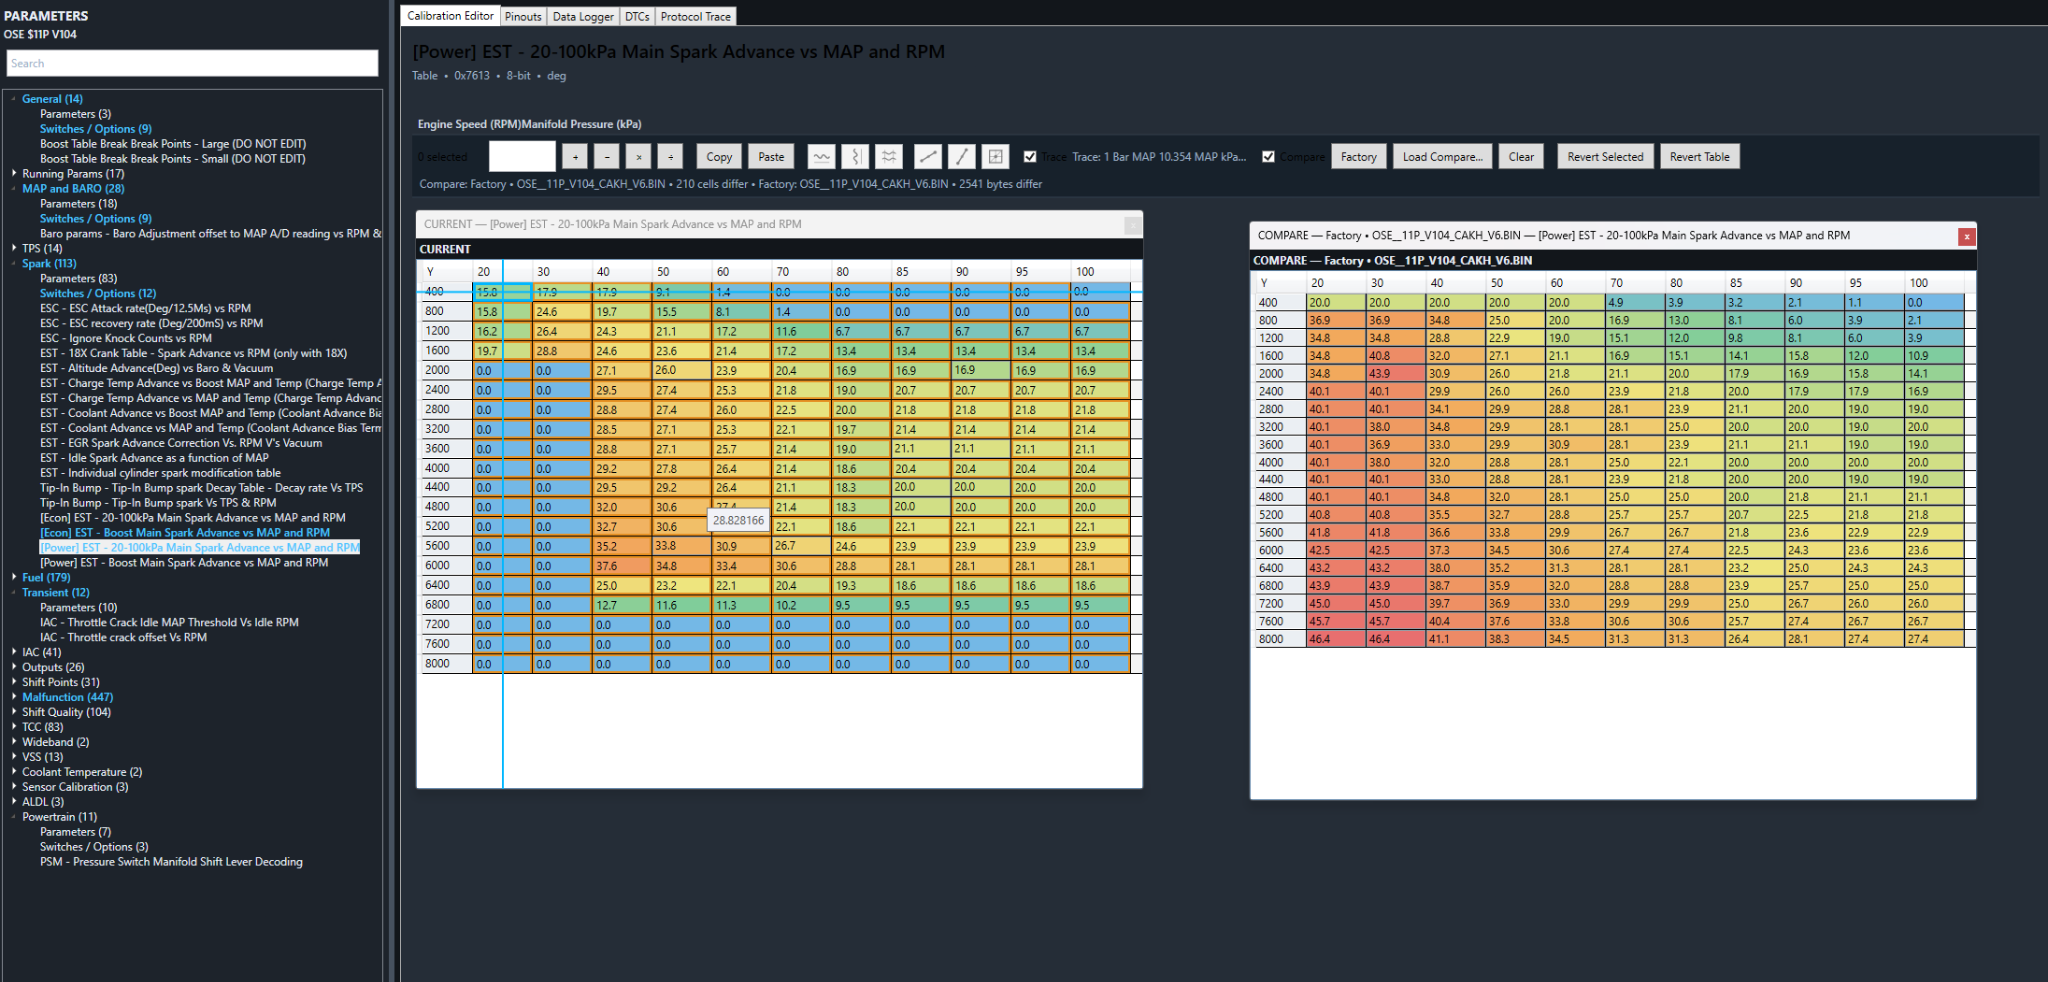Click the 100 kPa column header in COMPARE table
This screenshot has width=2048, height=982.
pyautogui.click(x=1934, y=283)
